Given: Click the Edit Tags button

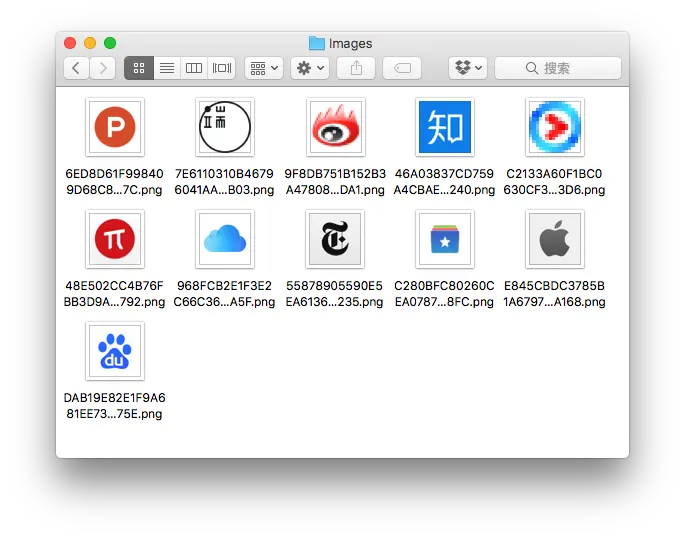Looking at the screenshot, I should point(402,68).
